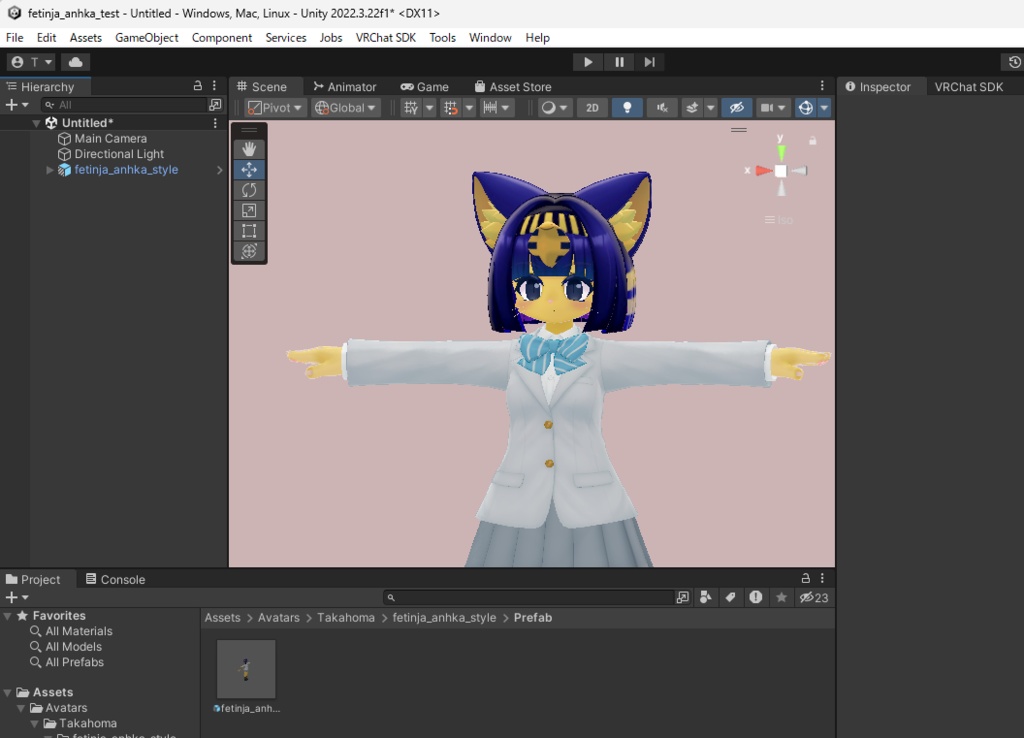This screenshot has width=1024, height=738.
Task: Focus the Project search field
Action: pos(529,598)
